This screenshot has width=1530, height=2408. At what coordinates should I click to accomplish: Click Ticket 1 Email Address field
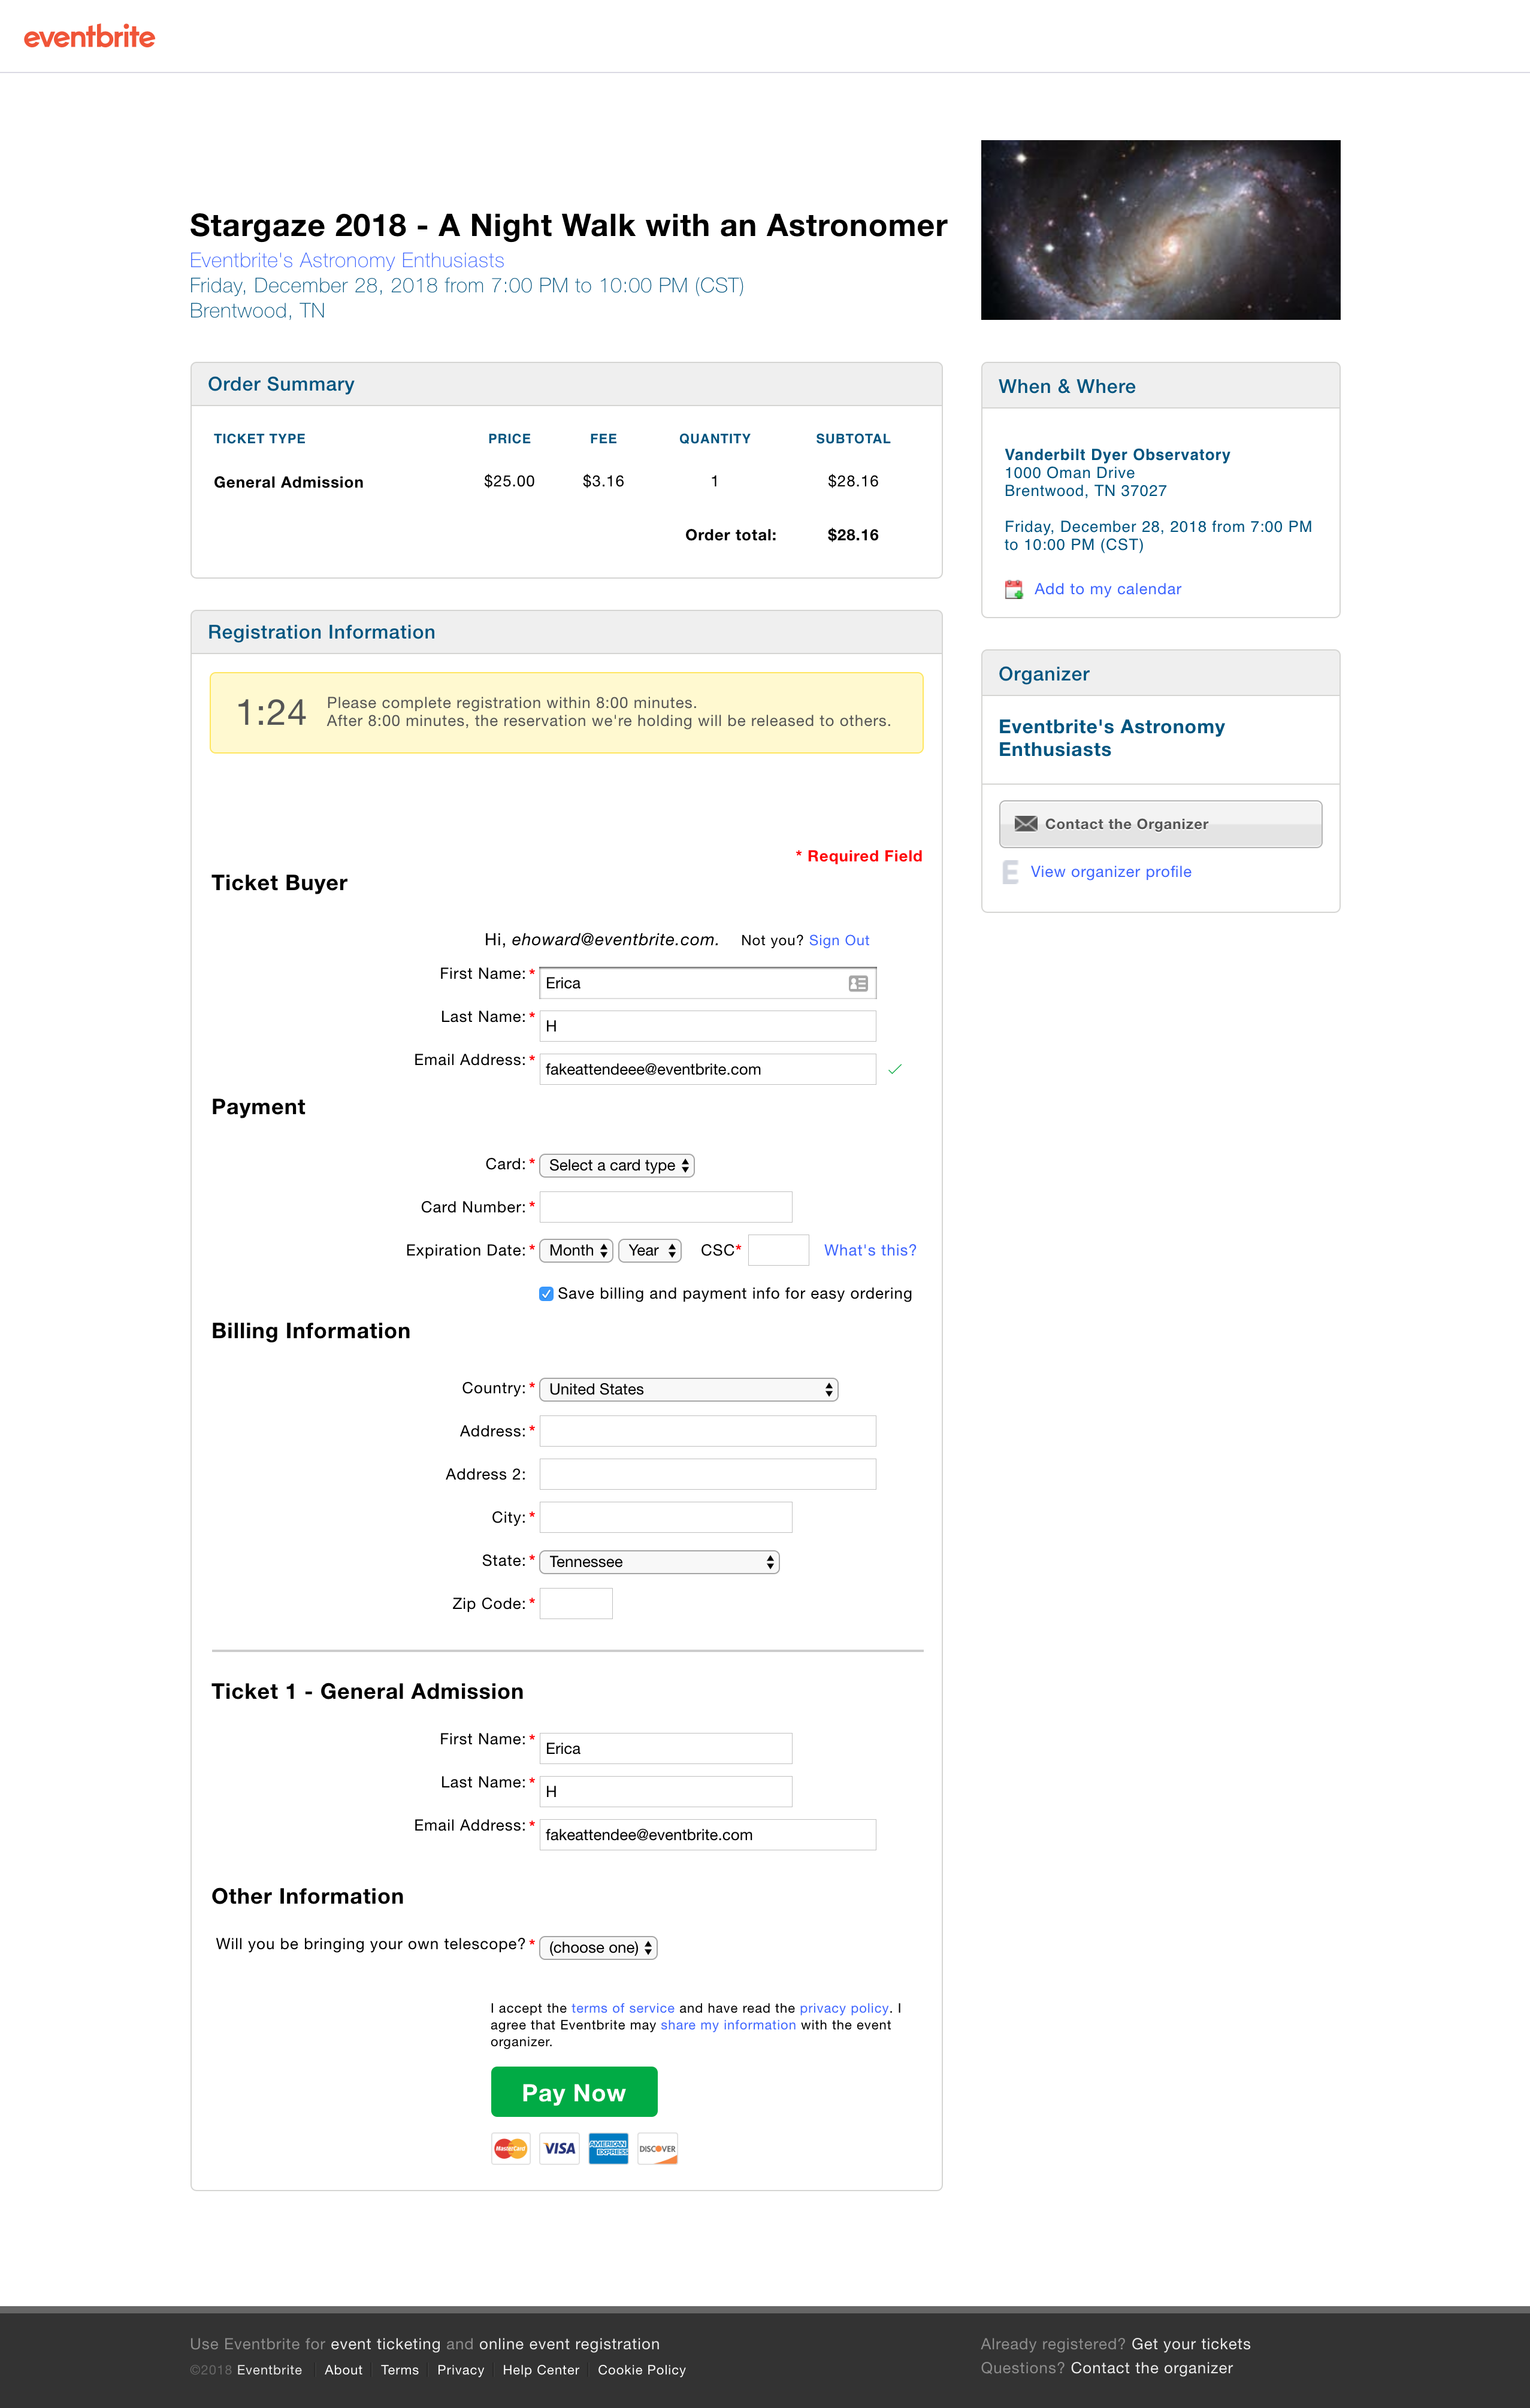(x=708, y=1834)
